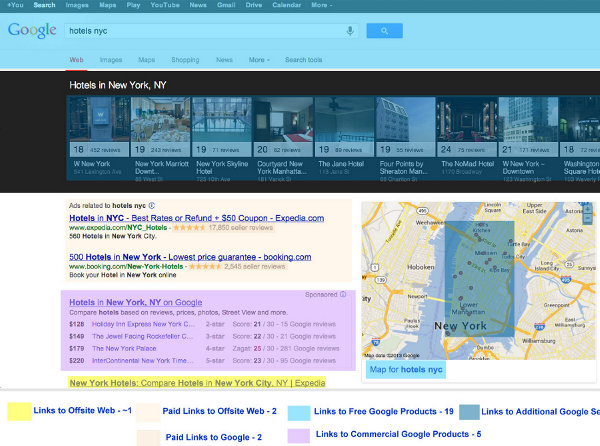Click Expedia ad 'Hotels in NYC - Best Rates' link
600x446 pixels.
197,218
